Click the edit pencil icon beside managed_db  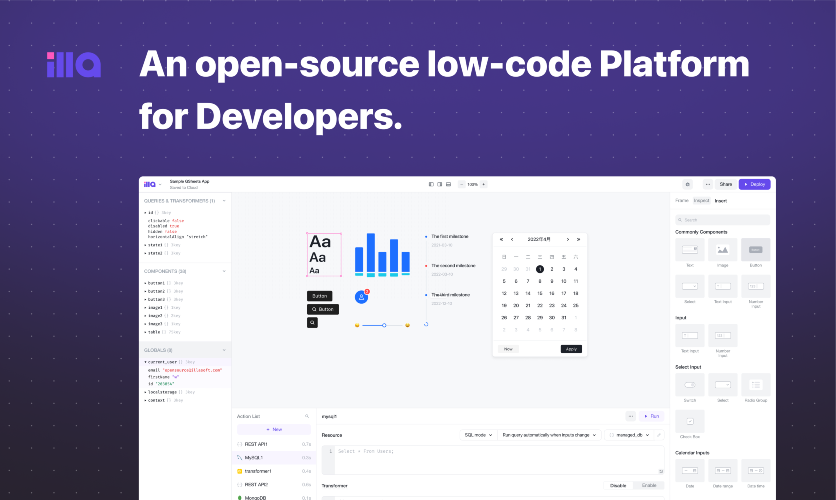[659, 435]
